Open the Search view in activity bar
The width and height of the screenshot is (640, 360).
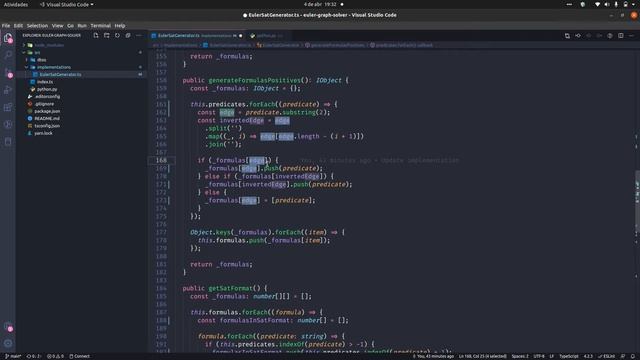(x=8, y=55)
